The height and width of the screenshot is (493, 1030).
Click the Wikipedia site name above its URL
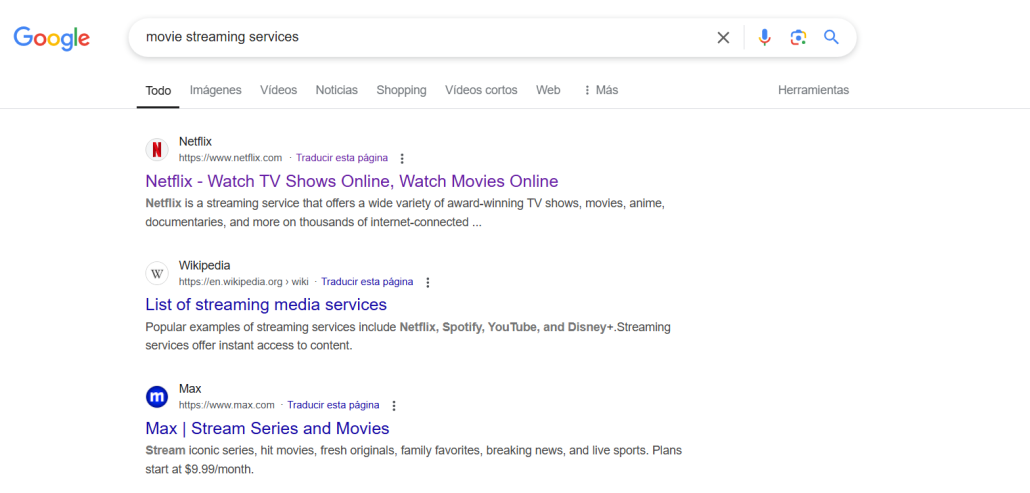coord(204,266)
